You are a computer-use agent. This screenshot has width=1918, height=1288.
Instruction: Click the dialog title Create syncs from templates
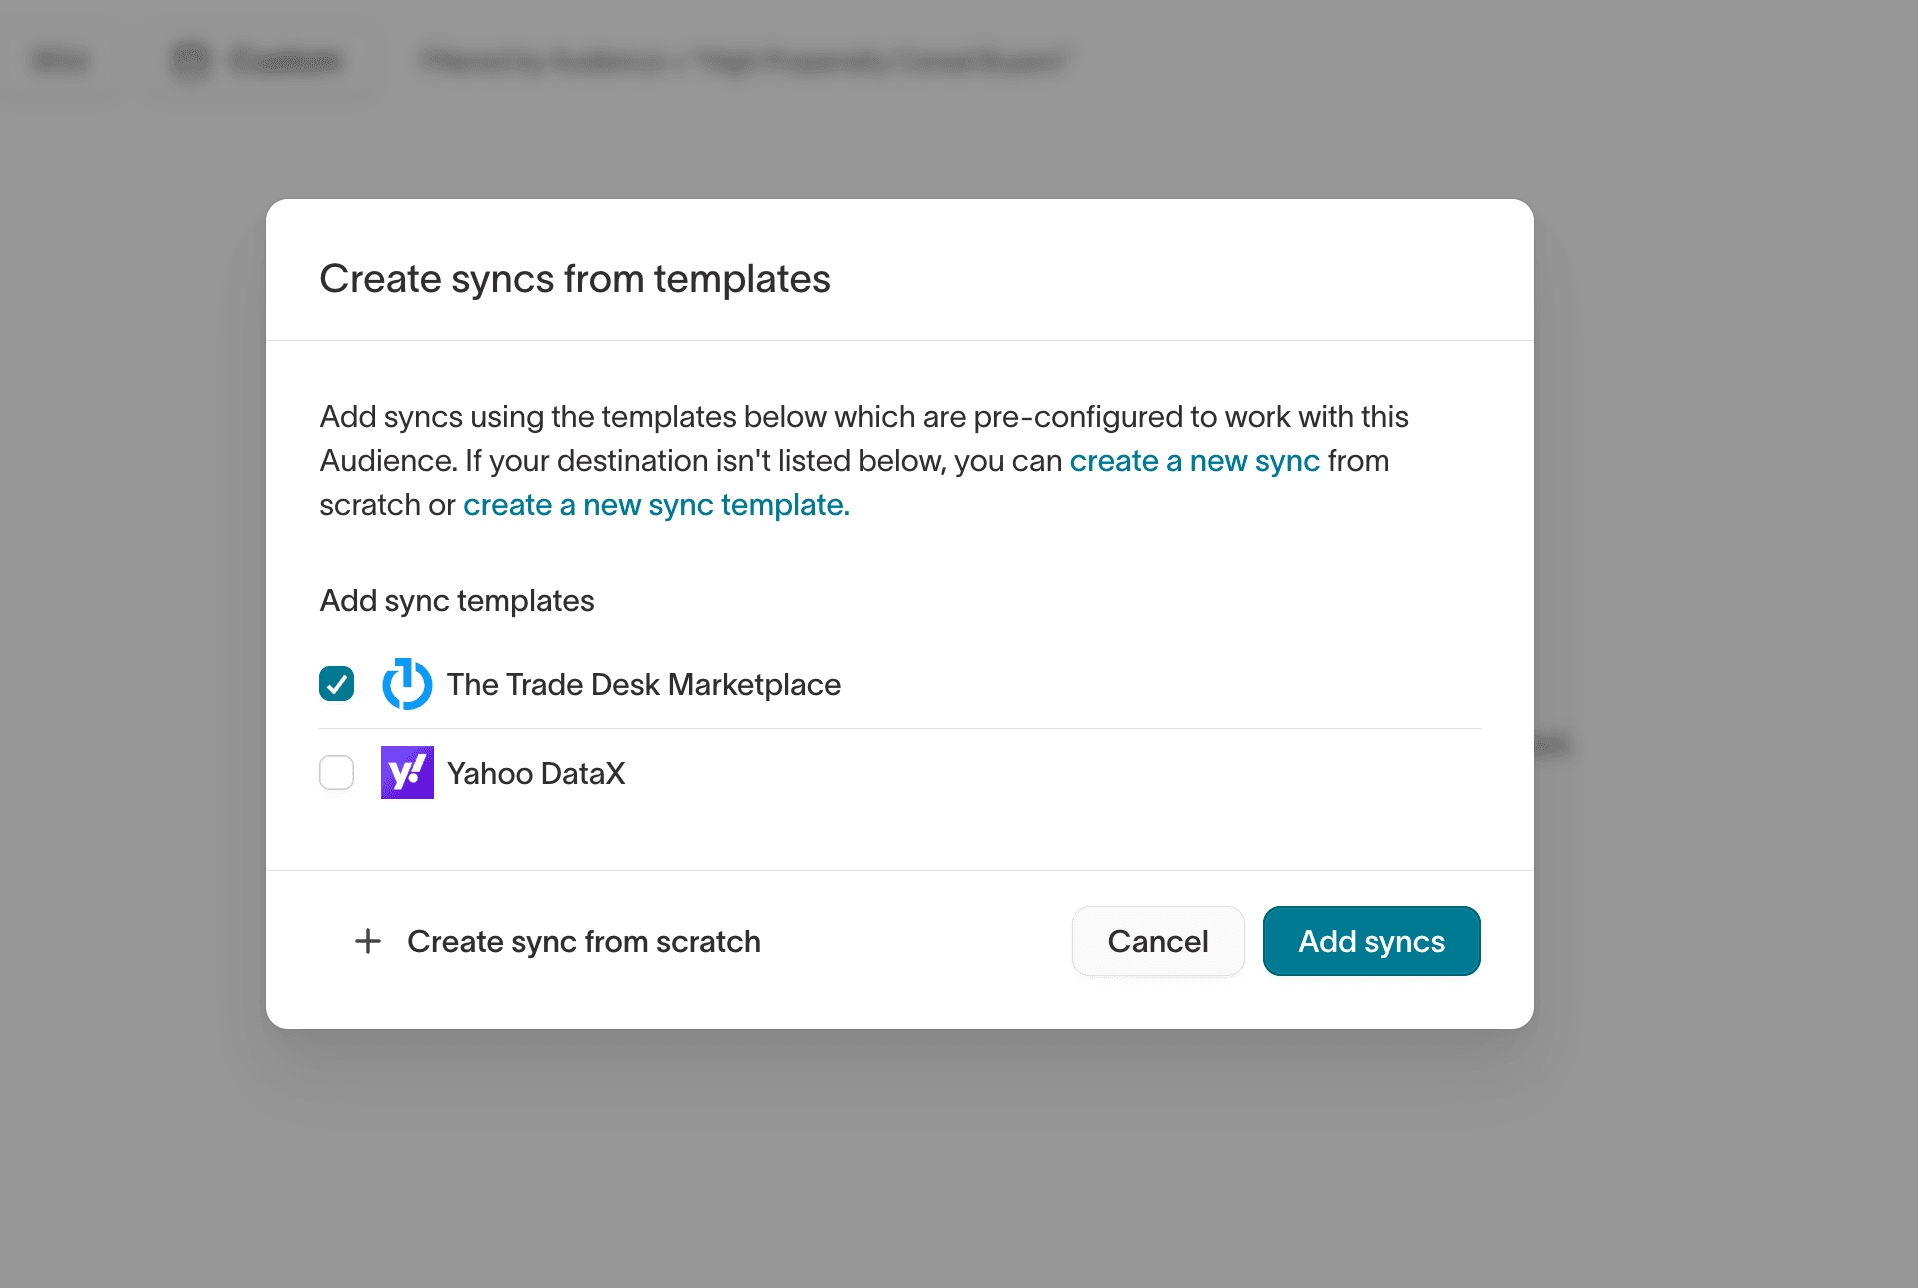pyautogui.click(x=574, y=279)
